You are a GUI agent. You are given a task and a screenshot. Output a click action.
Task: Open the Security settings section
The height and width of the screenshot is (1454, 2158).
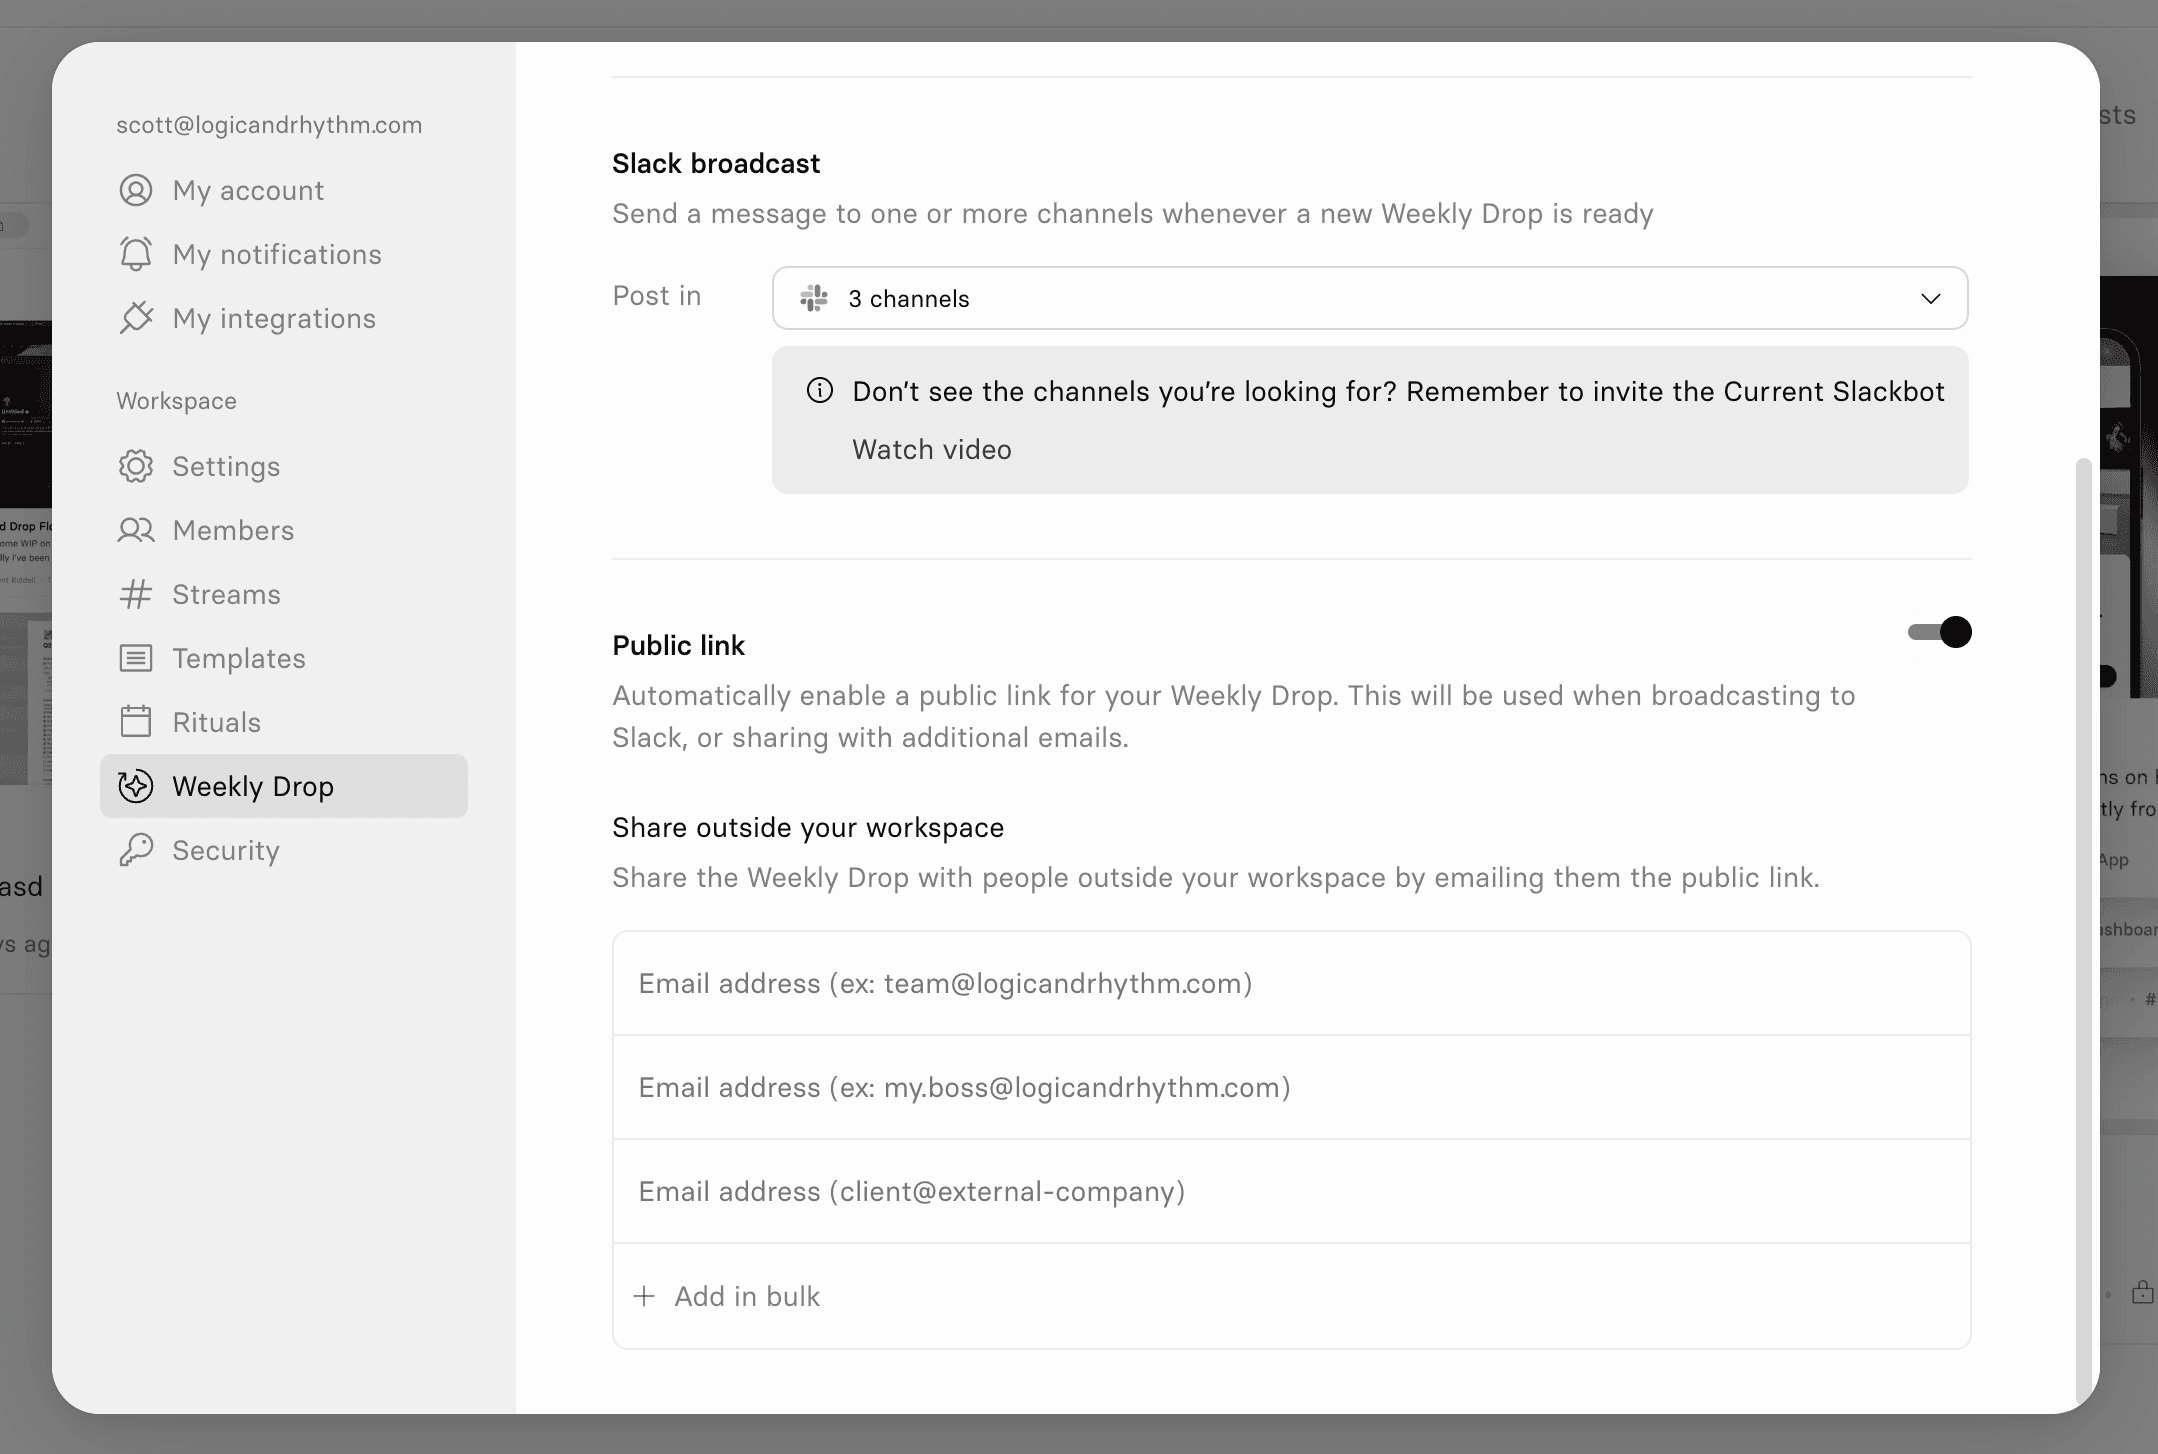(x=226, y=850)
